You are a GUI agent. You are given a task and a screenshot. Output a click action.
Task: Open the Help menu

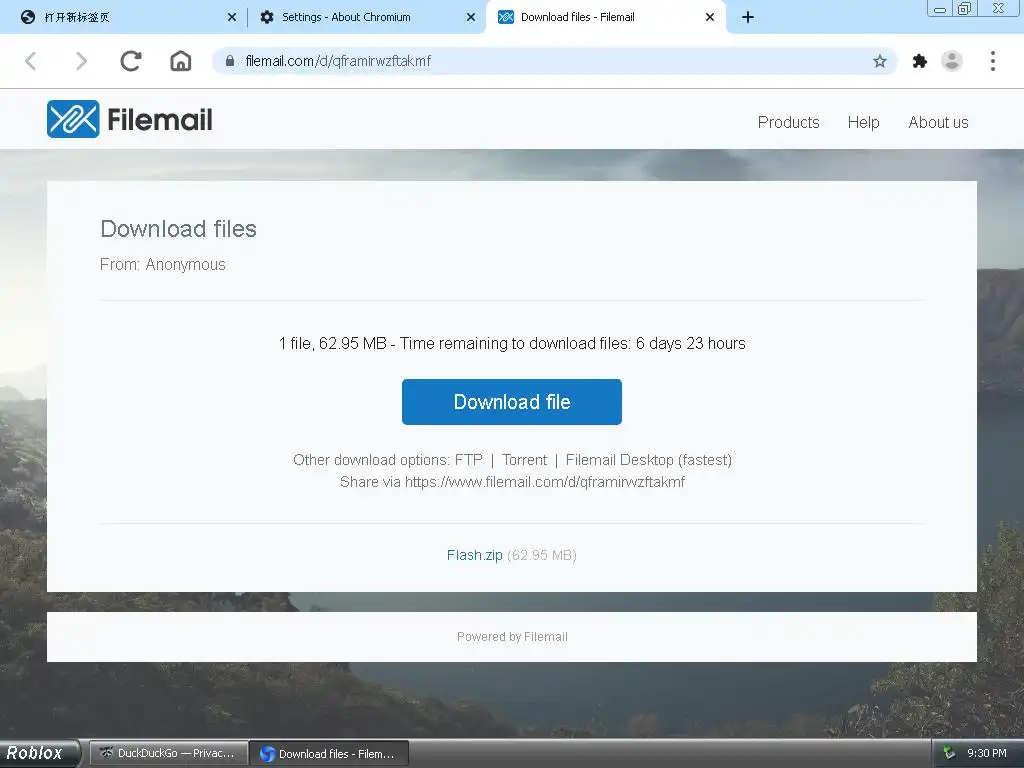click(863, 122)
